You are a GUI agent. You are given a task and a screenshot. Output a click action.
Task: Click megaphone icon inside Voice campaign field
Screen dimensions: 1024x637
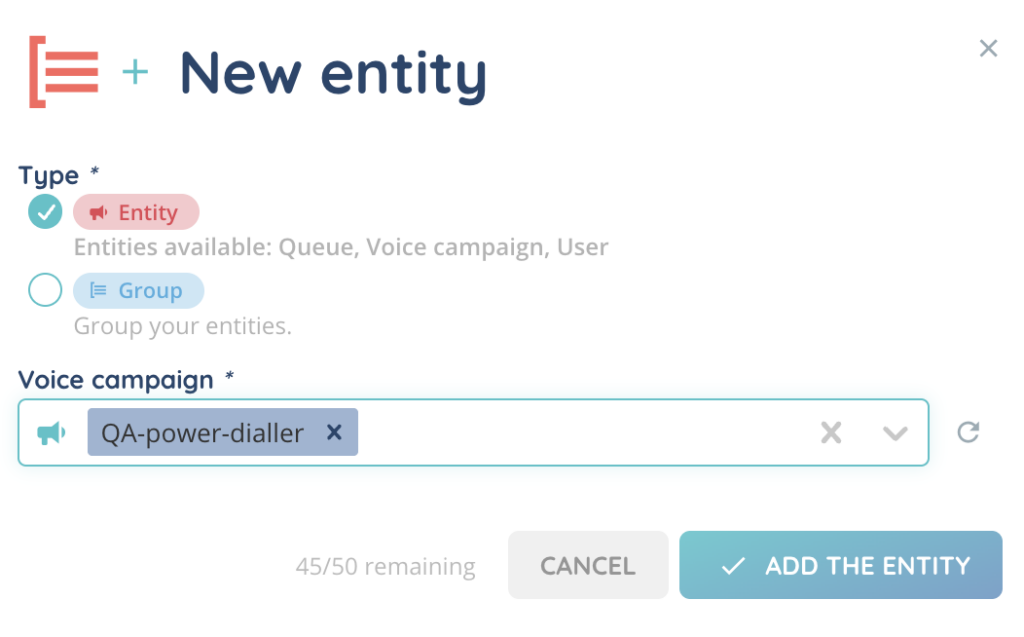click(52, 433)
